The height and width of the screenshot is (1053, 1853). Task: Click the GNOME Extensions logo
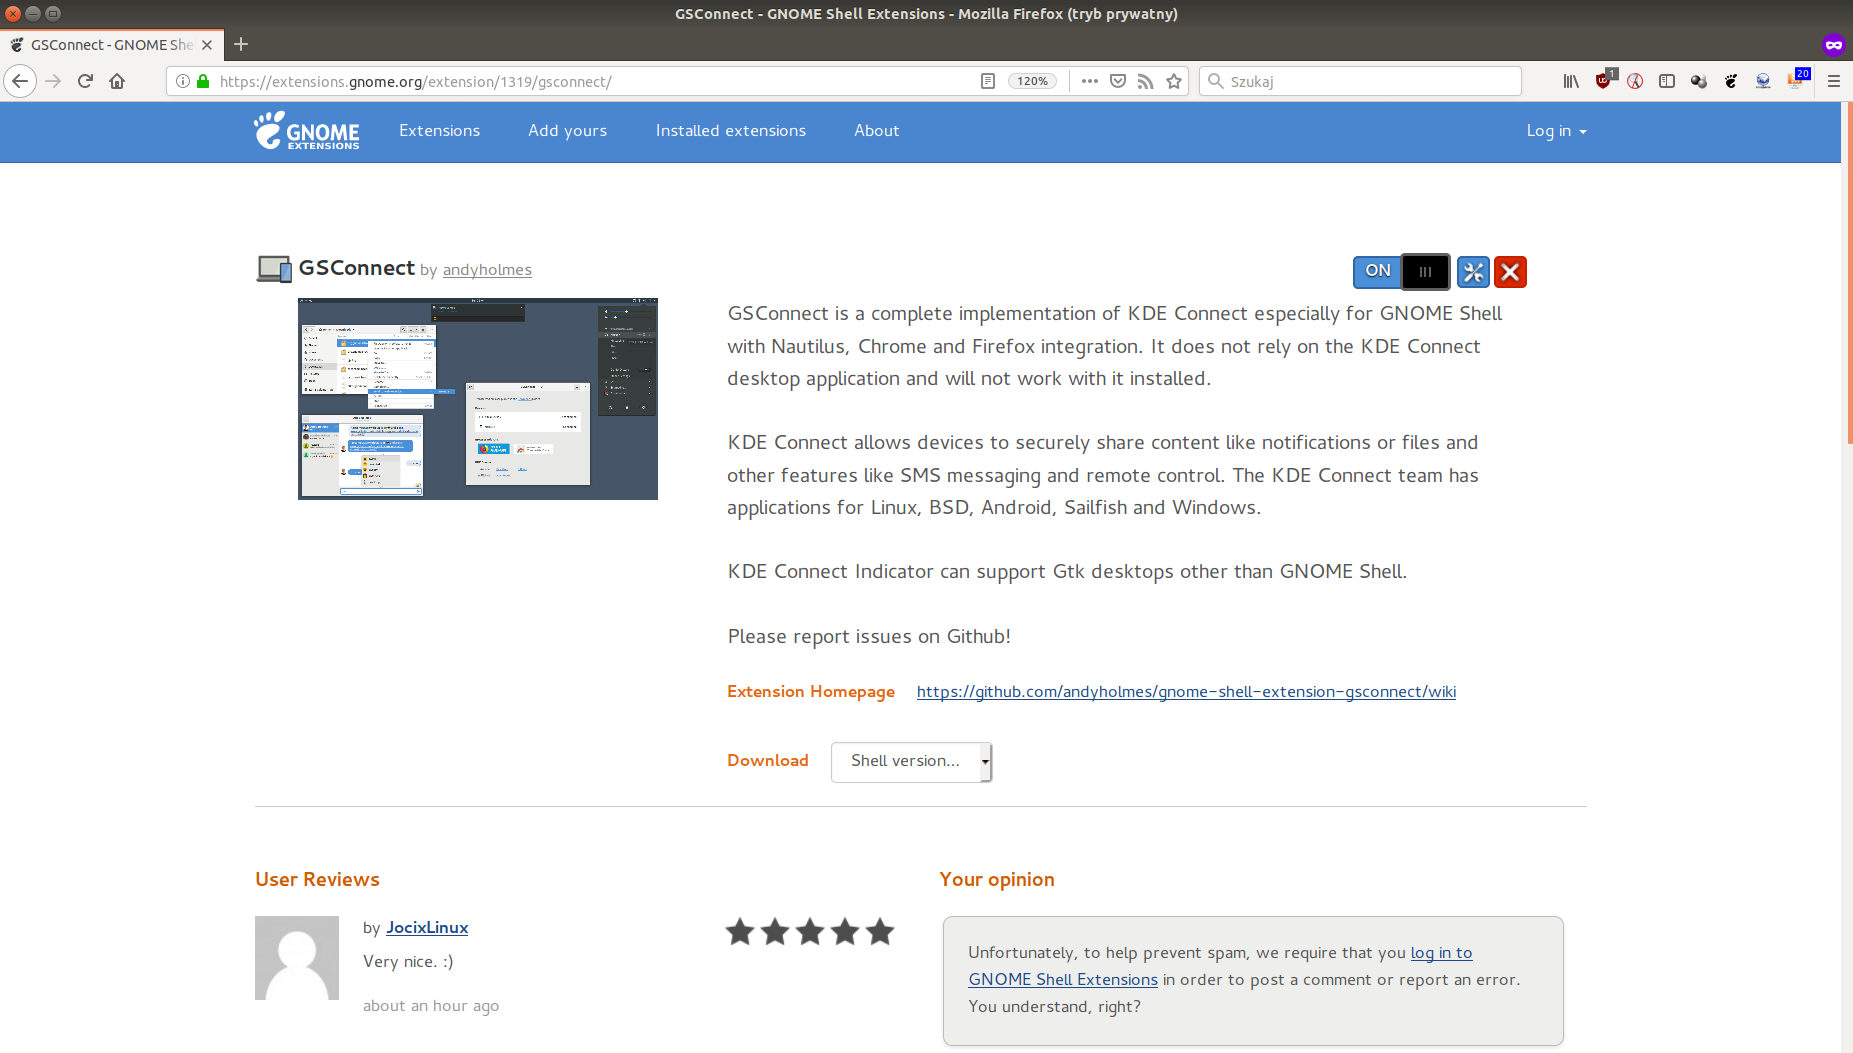[x=306, y=131]
